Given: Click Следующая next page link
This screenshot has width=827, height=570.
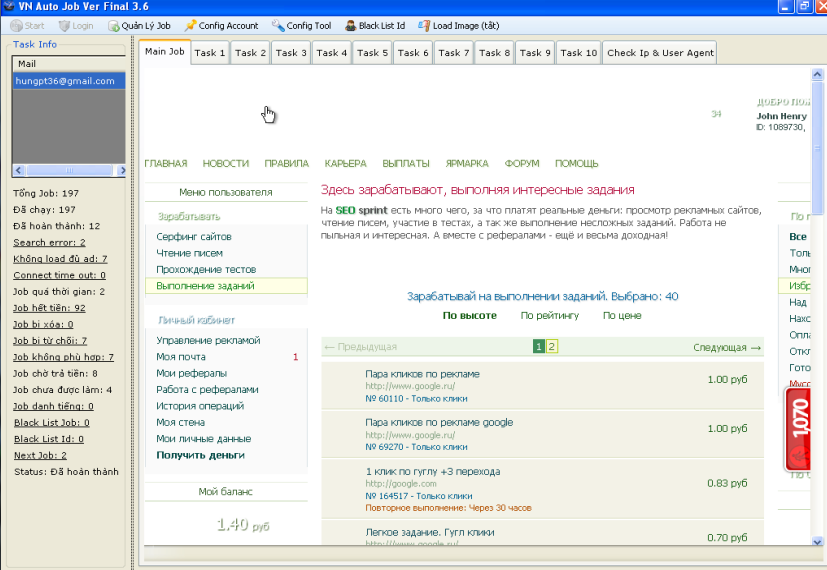Looking at the screenshot, I should point(727,347).
